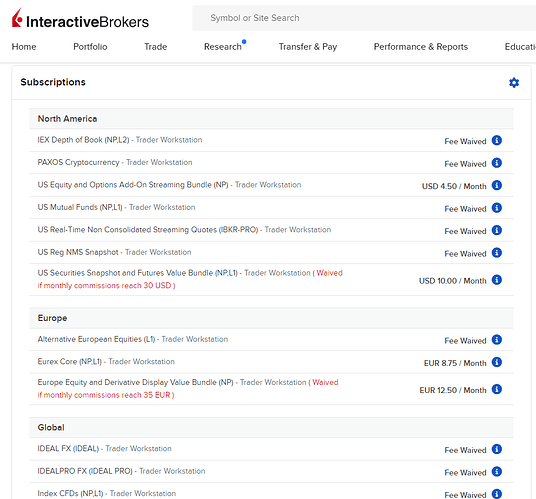Open the Research menu
Viewport: 536px width, 499px height.
point(223,47)
